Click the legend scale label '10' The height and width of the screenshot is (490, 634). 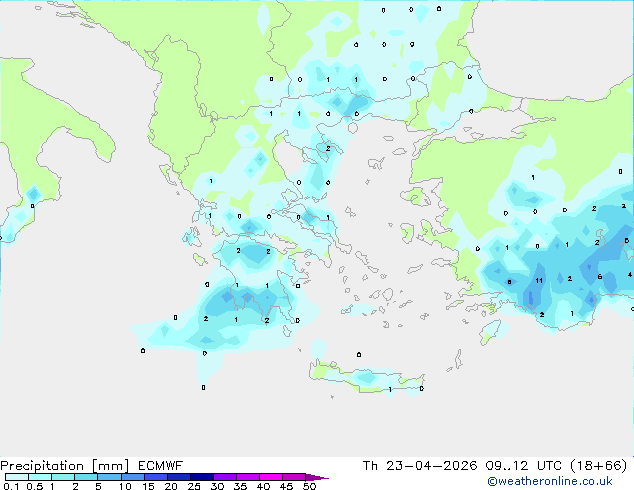pos(125,486)
